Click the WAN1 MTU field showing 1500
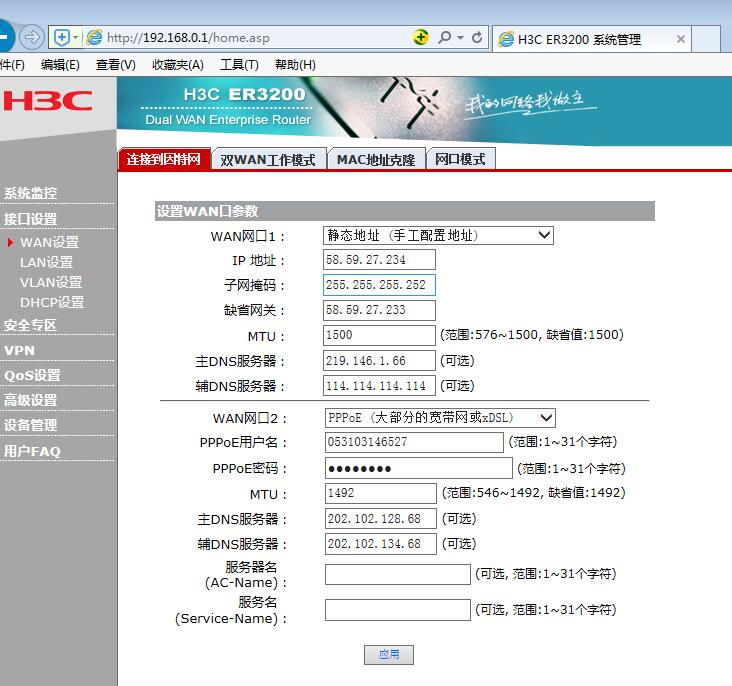 click(x=379, y=335)
